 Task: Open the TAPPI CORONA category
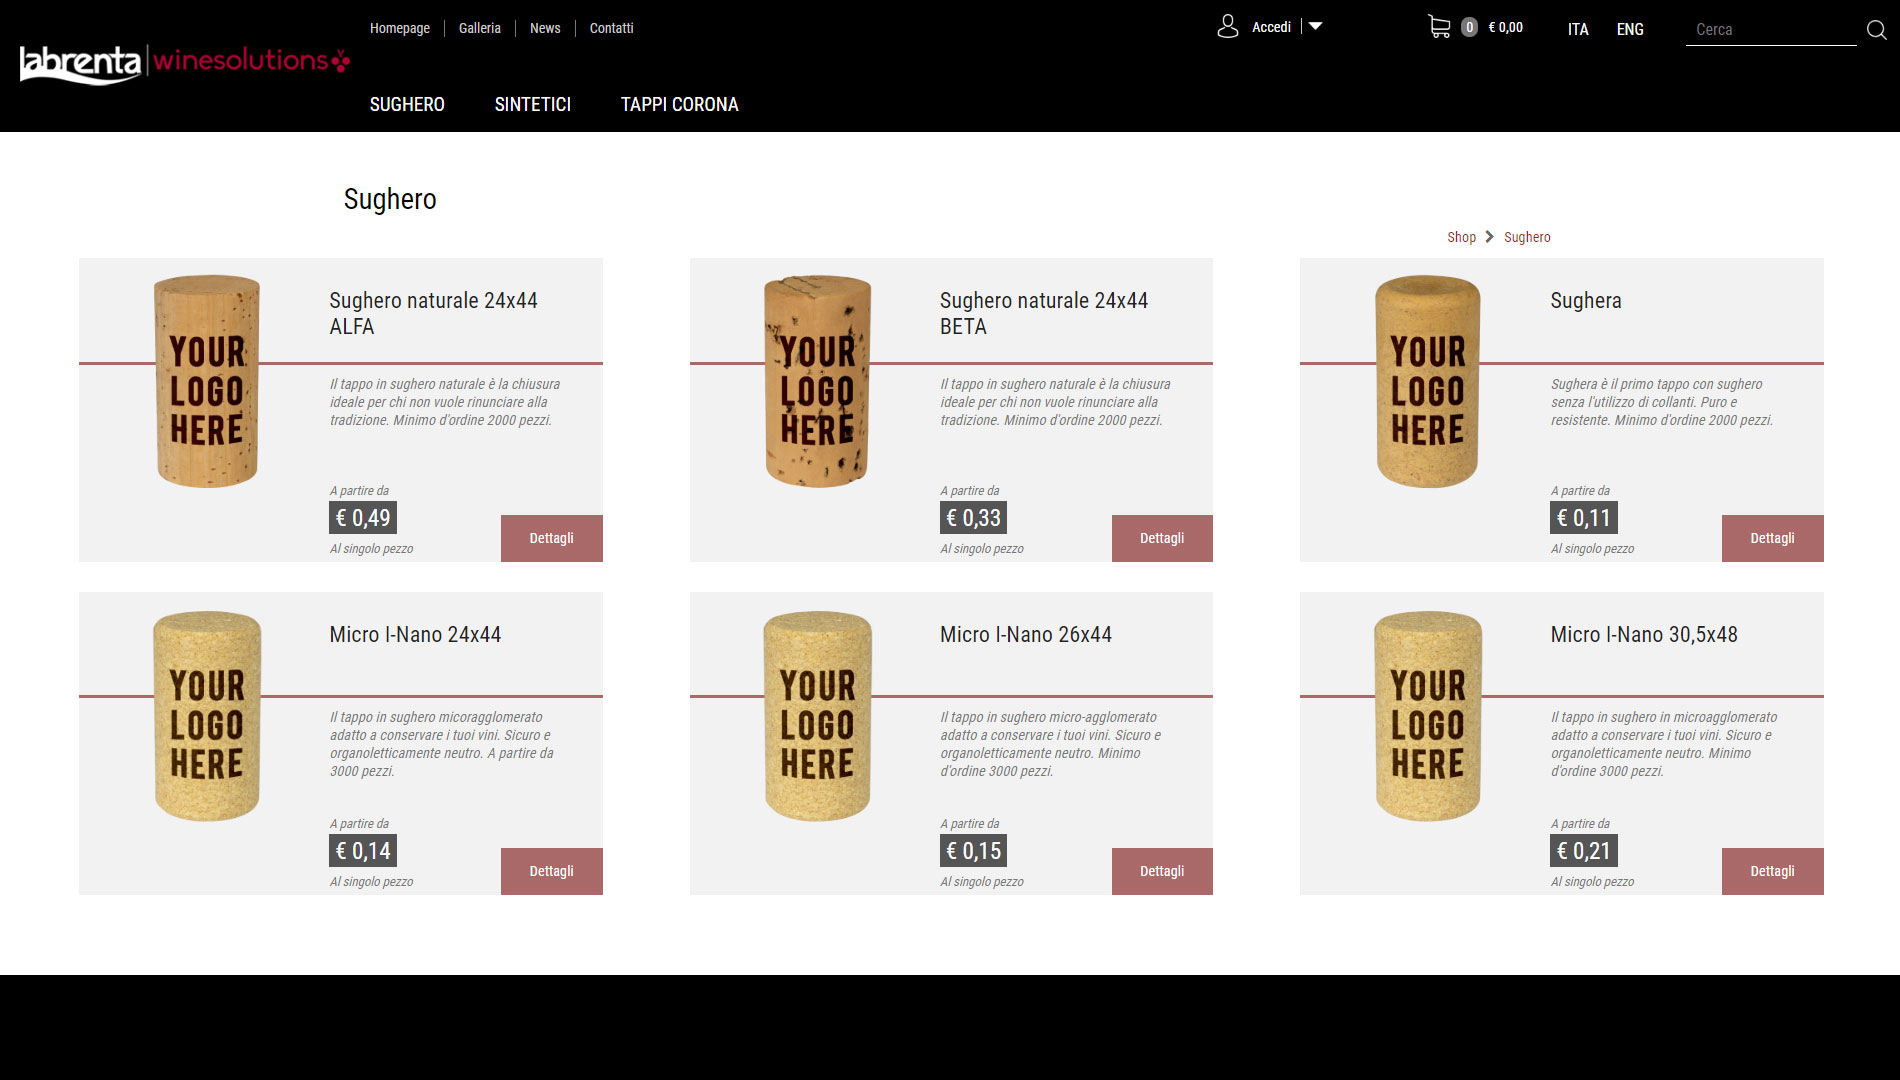[679, 104]
